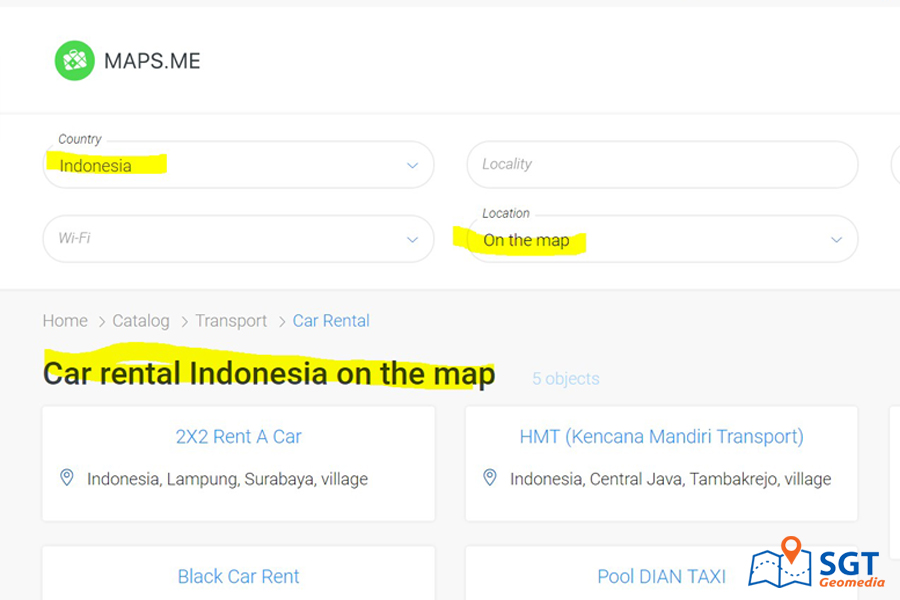This screenshot has width=900, height=600.
Task: Click the MAPS.ME green logo icon
Action: tap(75, 60)
